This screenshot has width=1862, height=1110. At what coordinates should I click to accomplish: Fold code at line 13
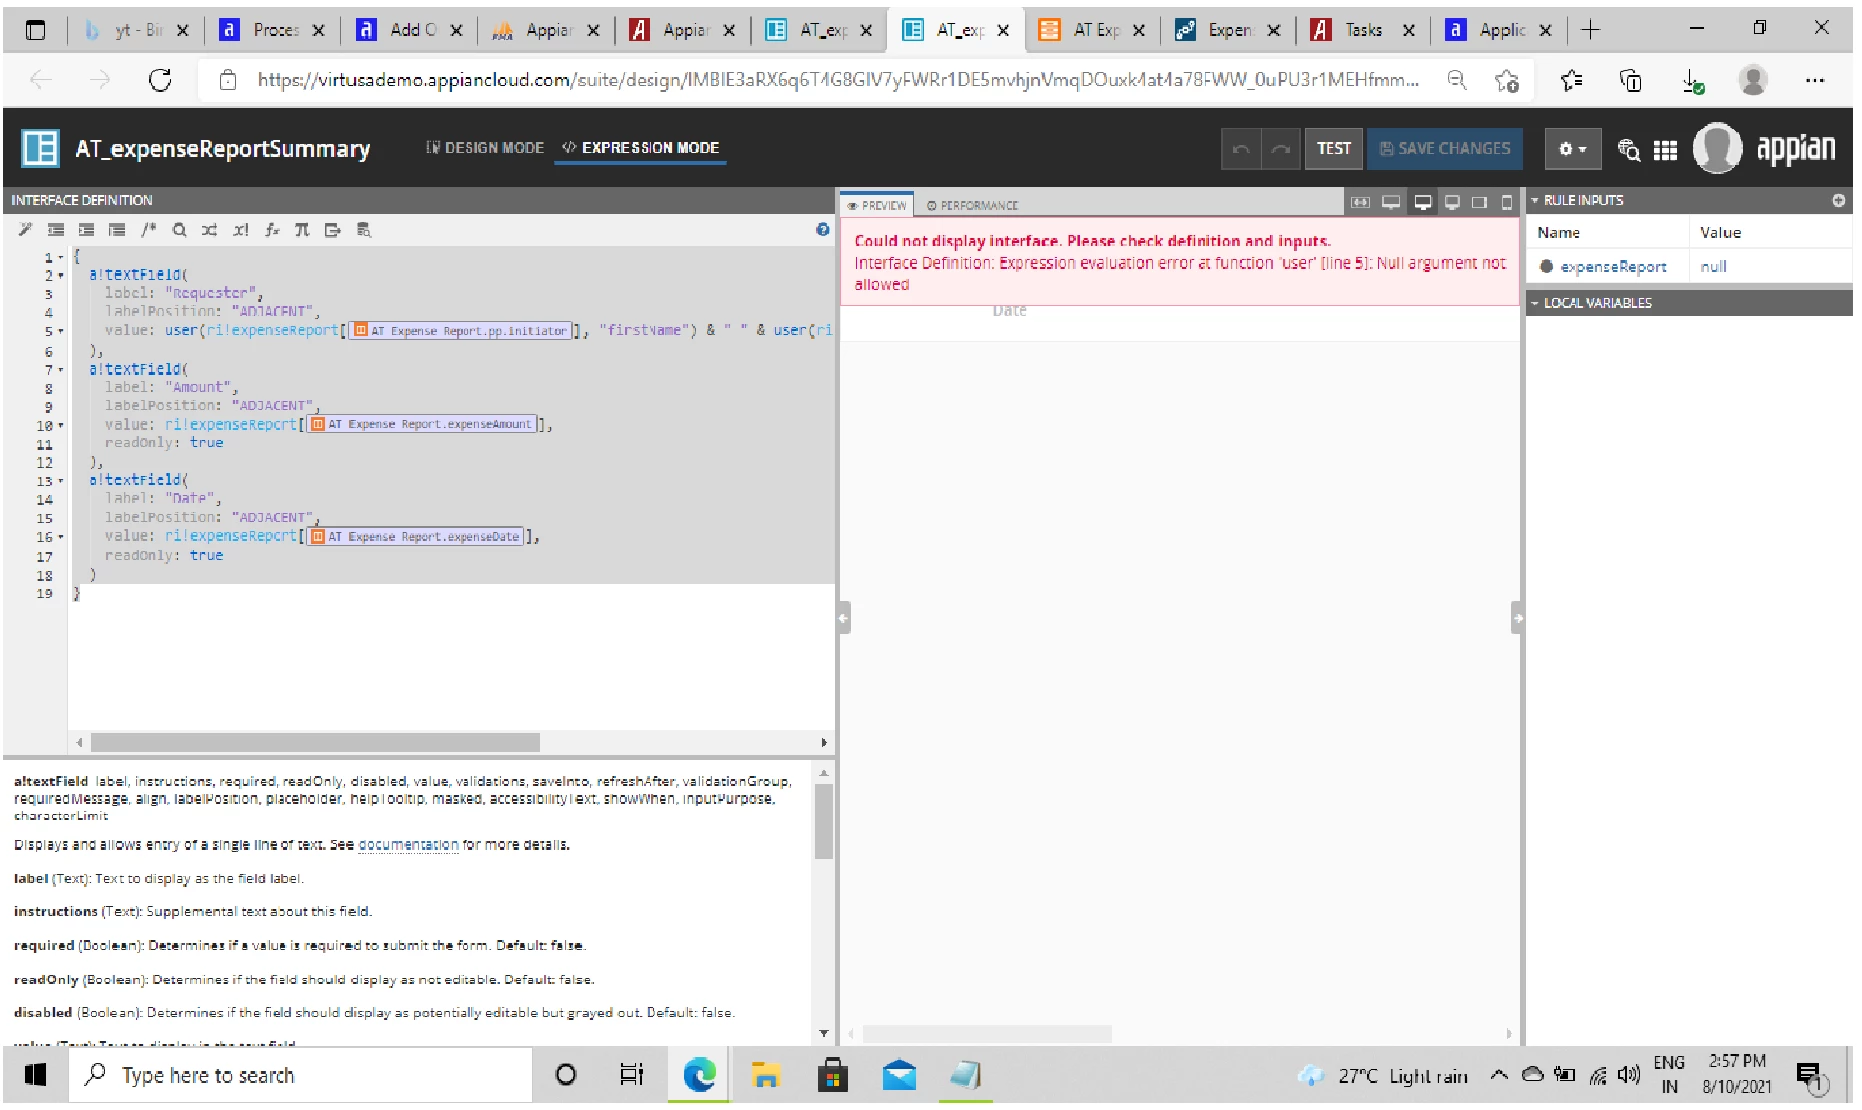coord(61,481)
